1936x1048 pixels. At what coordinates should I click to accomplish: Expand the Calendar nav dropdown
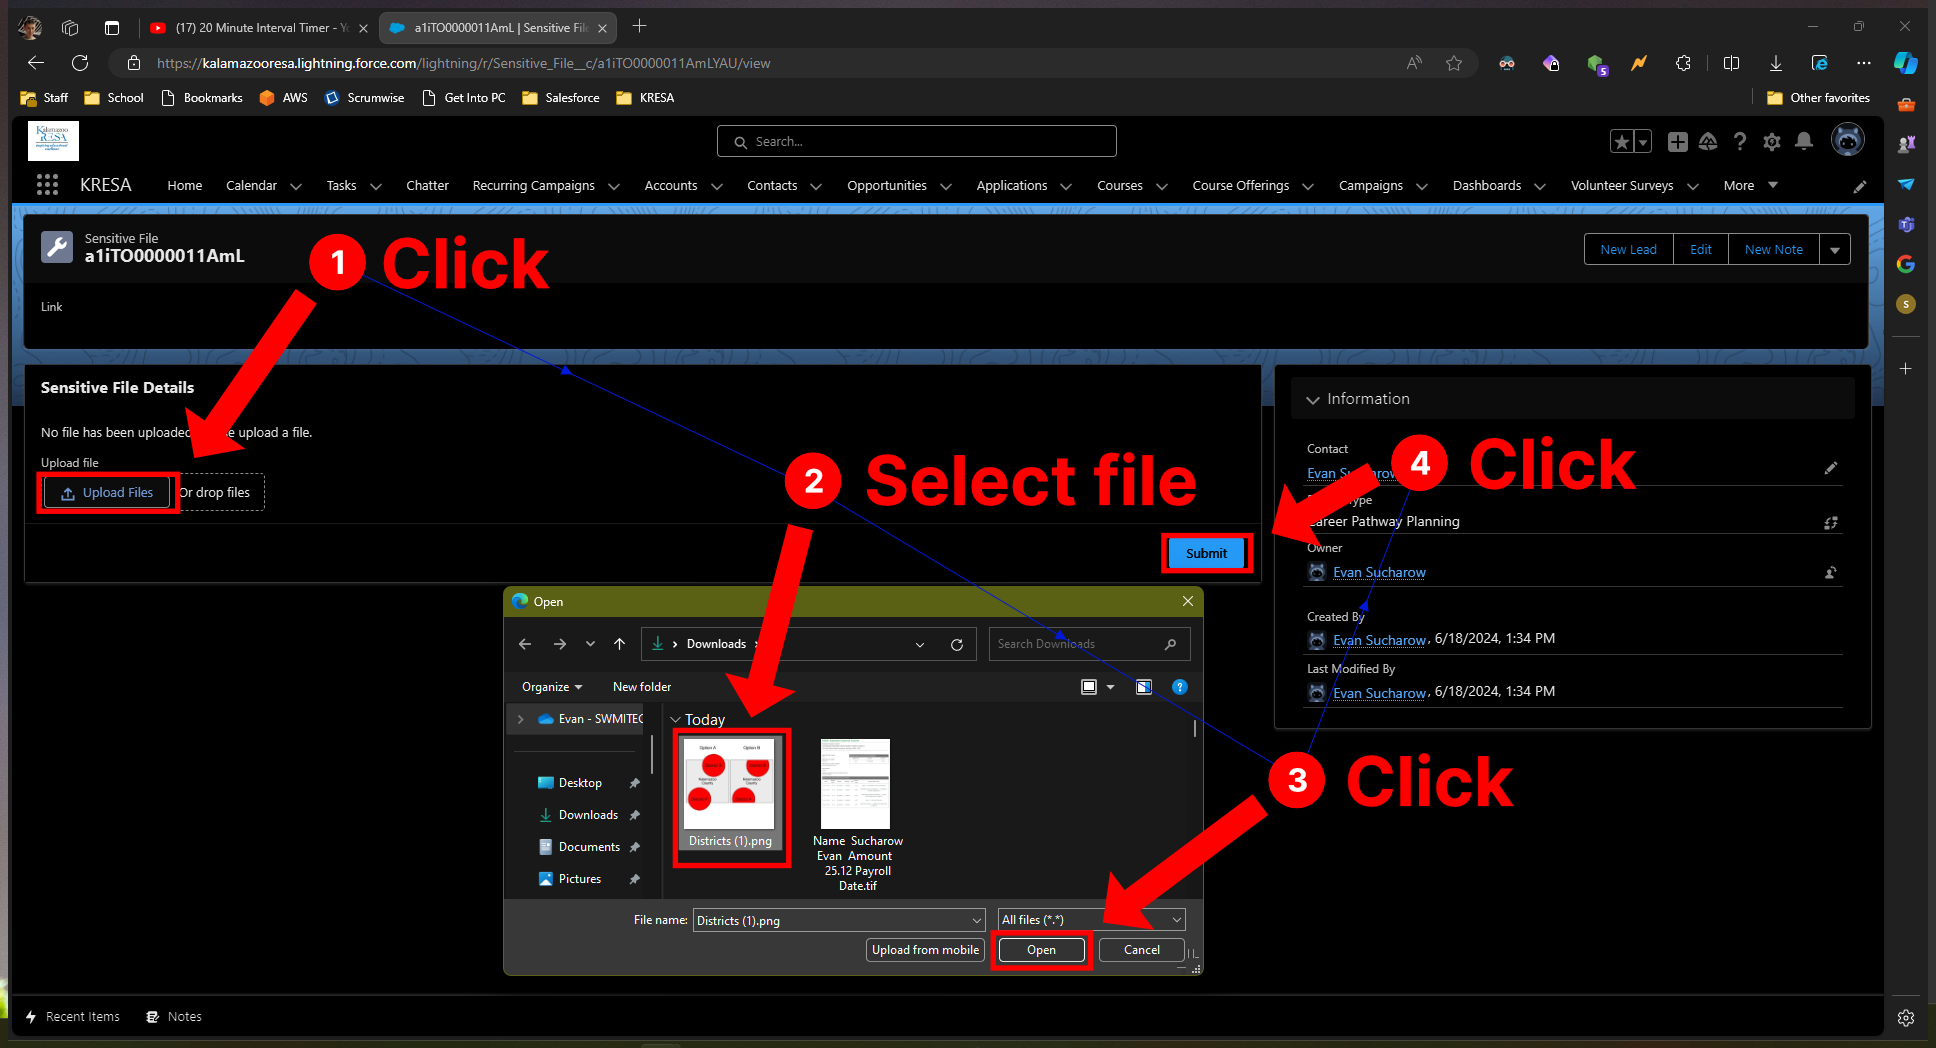pyautogui.click(x=296, y=187)
